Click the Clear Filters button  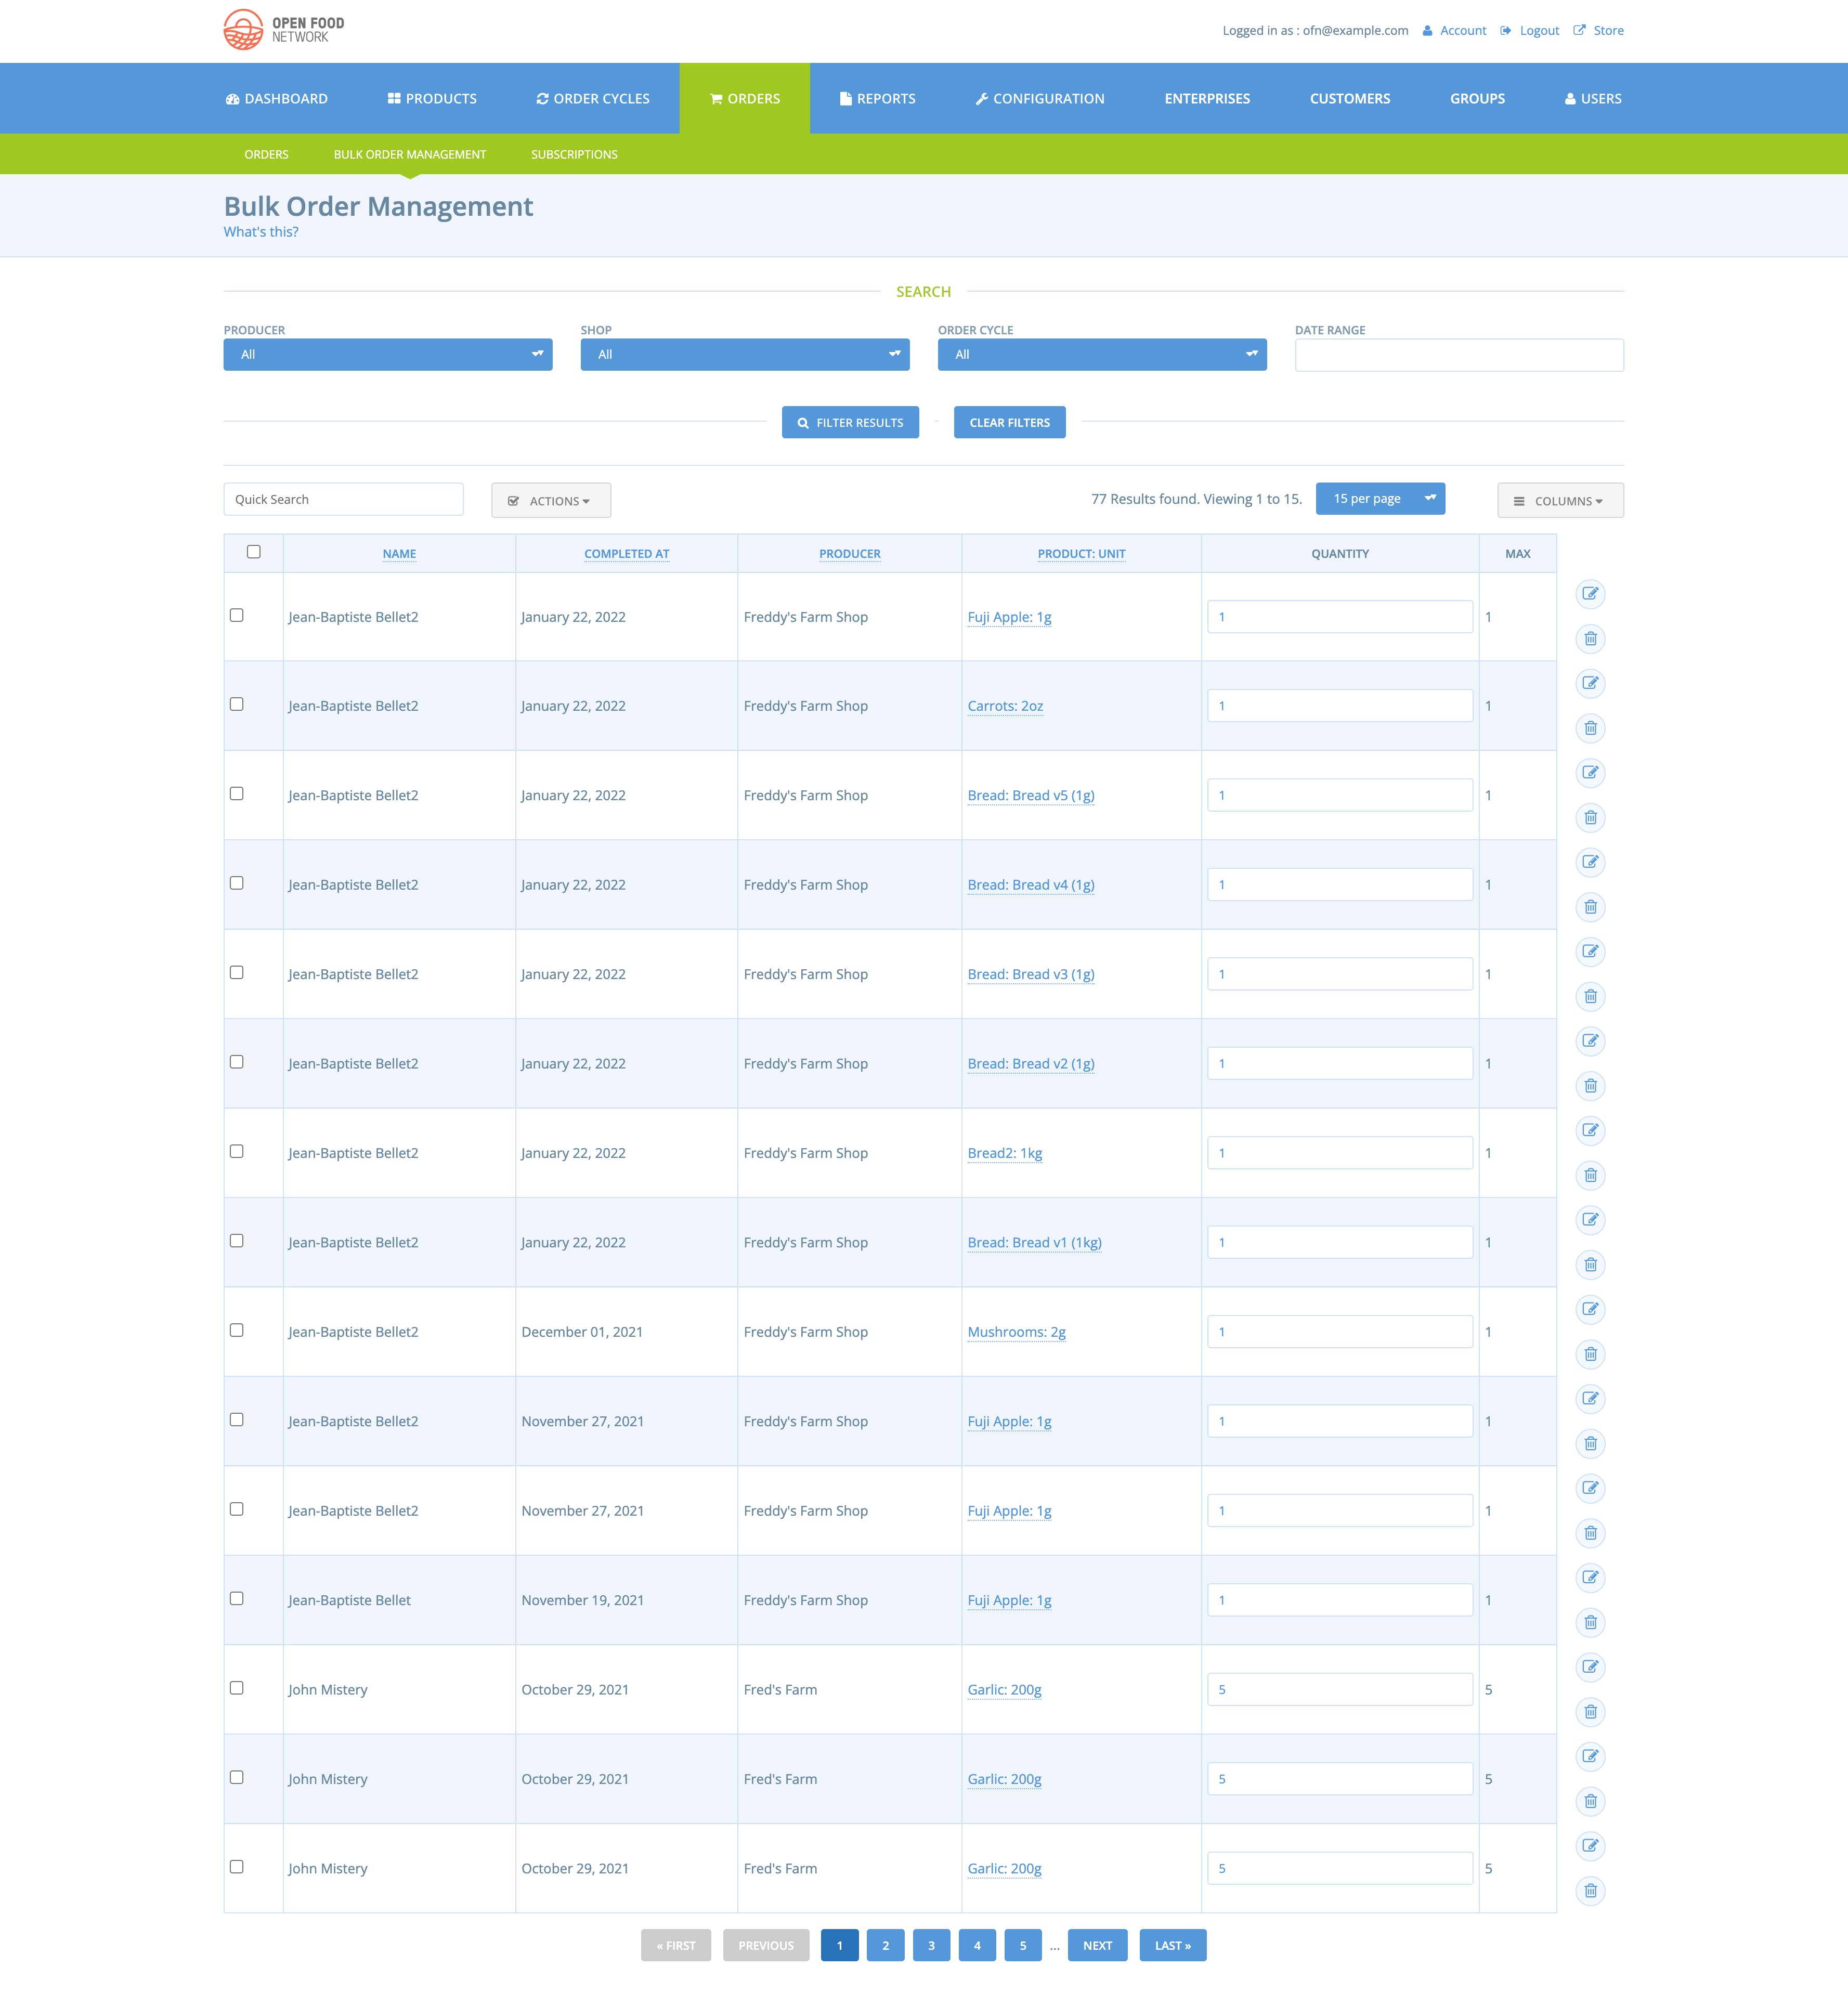[x=1009, y=422]
